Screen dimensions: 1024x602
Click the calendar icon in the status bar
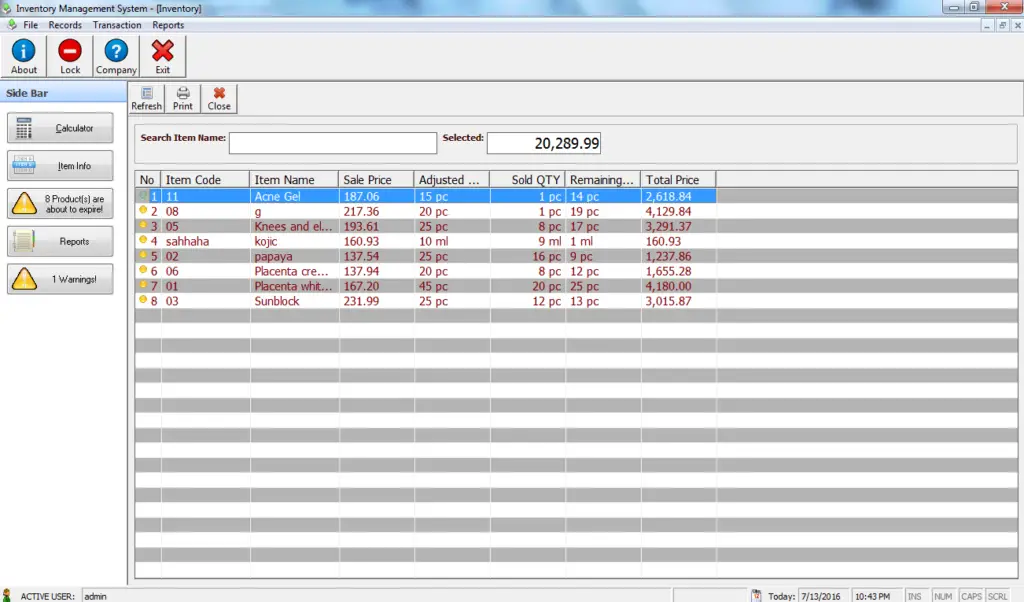(x=755, y=594)
